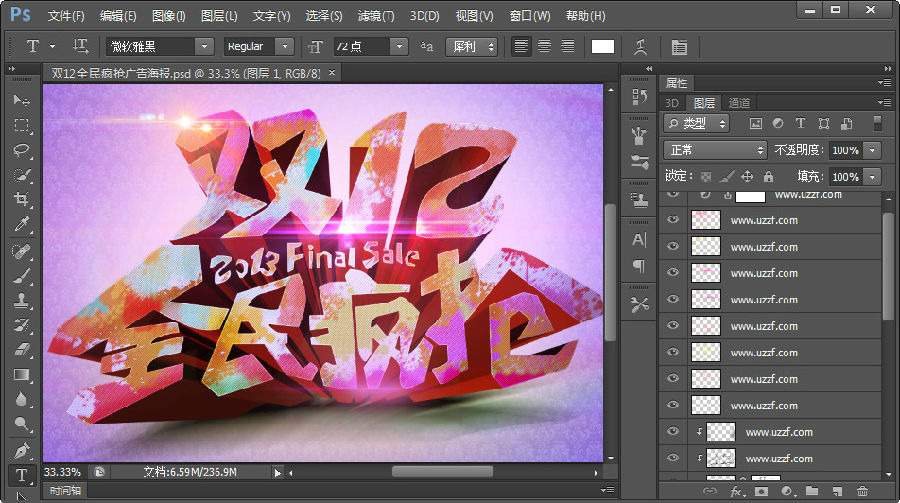This screenshot has height=503, width=900.
Task: Add a layer style via fx icon
Action: pos(737,491)
